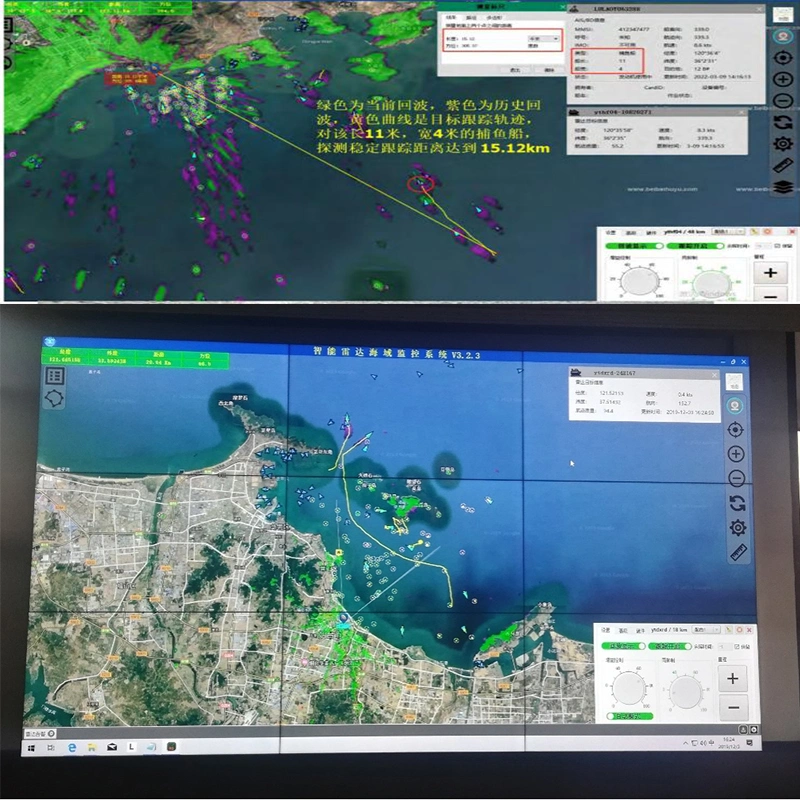
Task: Tick the checkbox in 18 km radar panel
Action: tap(736, 646)
